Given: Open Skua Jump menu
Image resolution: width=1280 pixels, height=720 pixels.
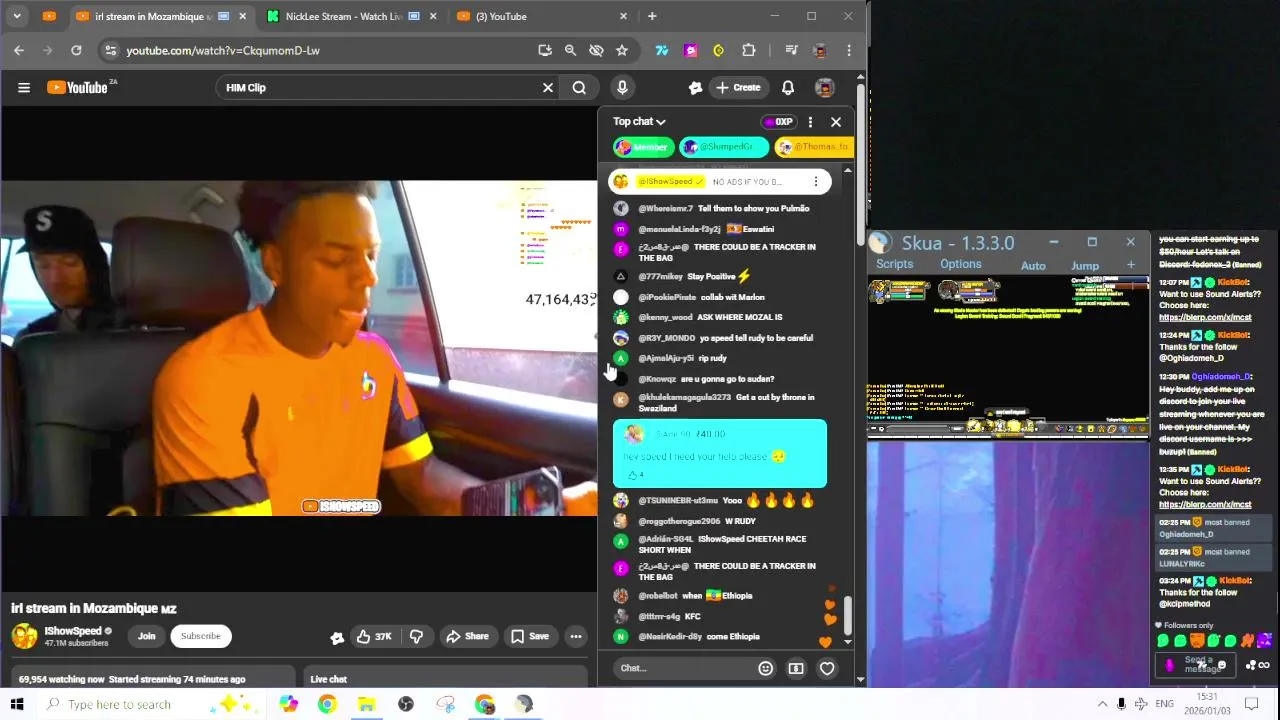Looking at the screenshot, I should (x=1085, y=266).
